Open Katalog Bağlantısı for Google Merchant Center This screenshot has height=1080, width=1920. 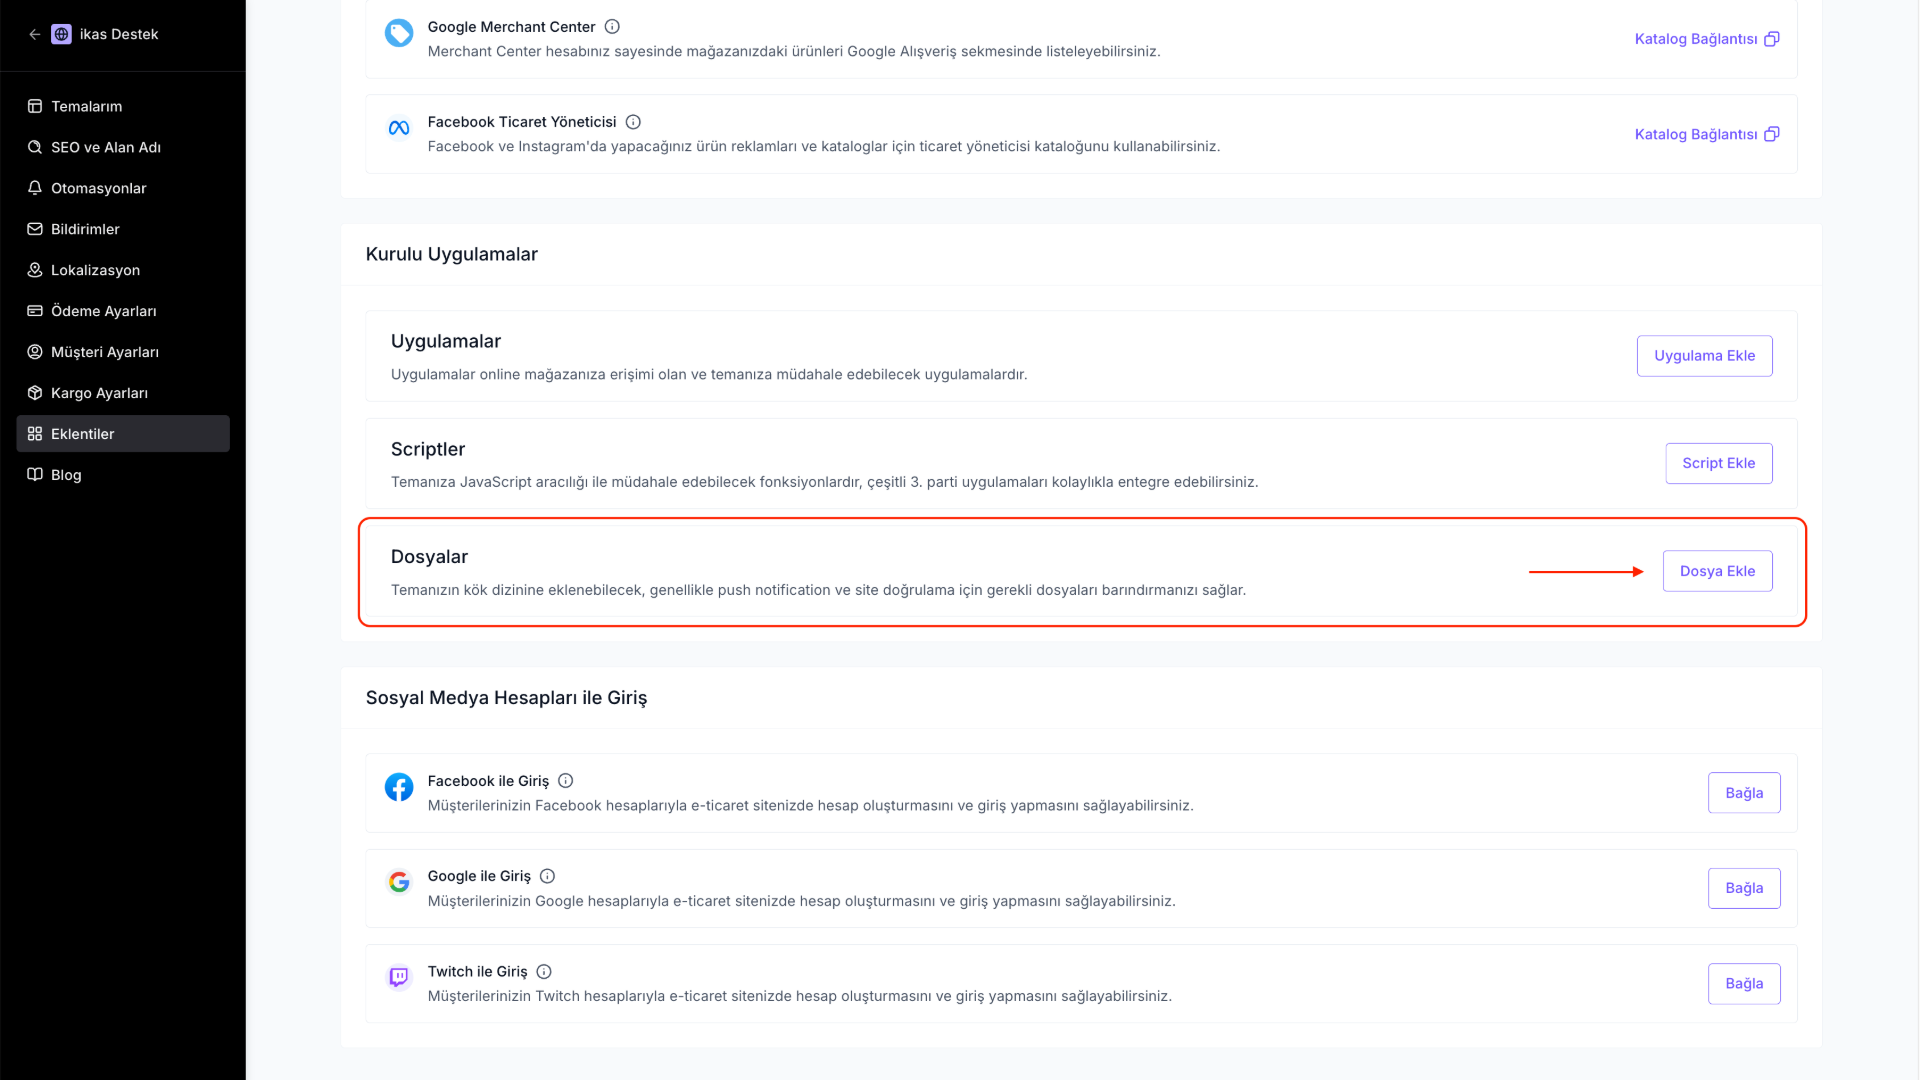coord(1706,39)
